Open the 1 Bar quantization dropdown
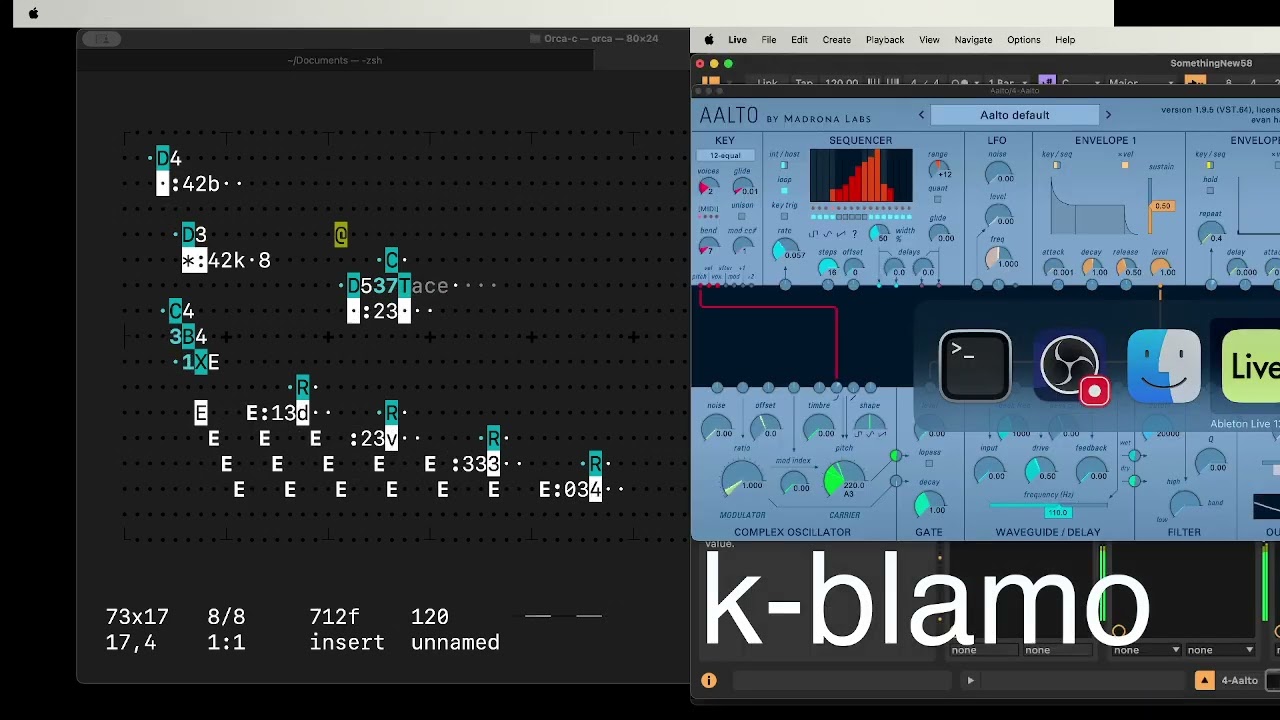Viewport: 1280px width, 720px height. 1009,83
